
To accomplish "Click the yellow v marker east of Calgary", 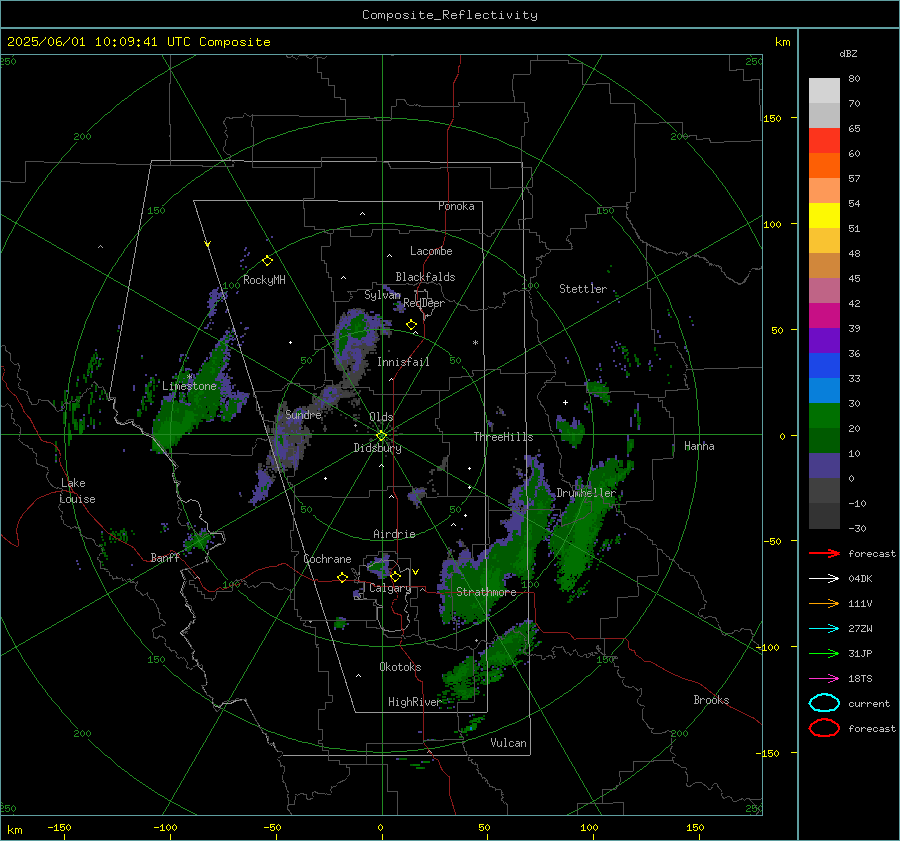I will point(416,572).
